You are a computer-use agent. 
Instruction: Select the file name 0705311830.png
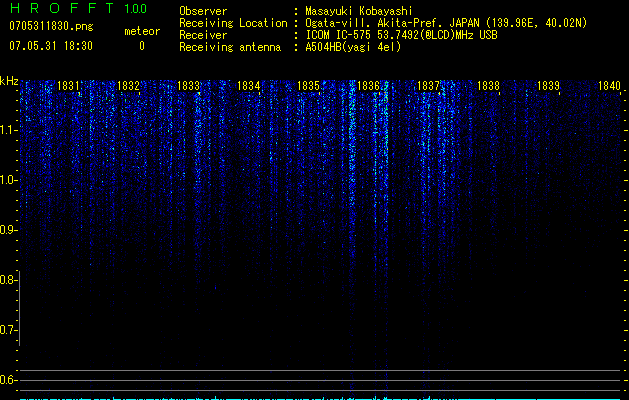tap(51, 26)
